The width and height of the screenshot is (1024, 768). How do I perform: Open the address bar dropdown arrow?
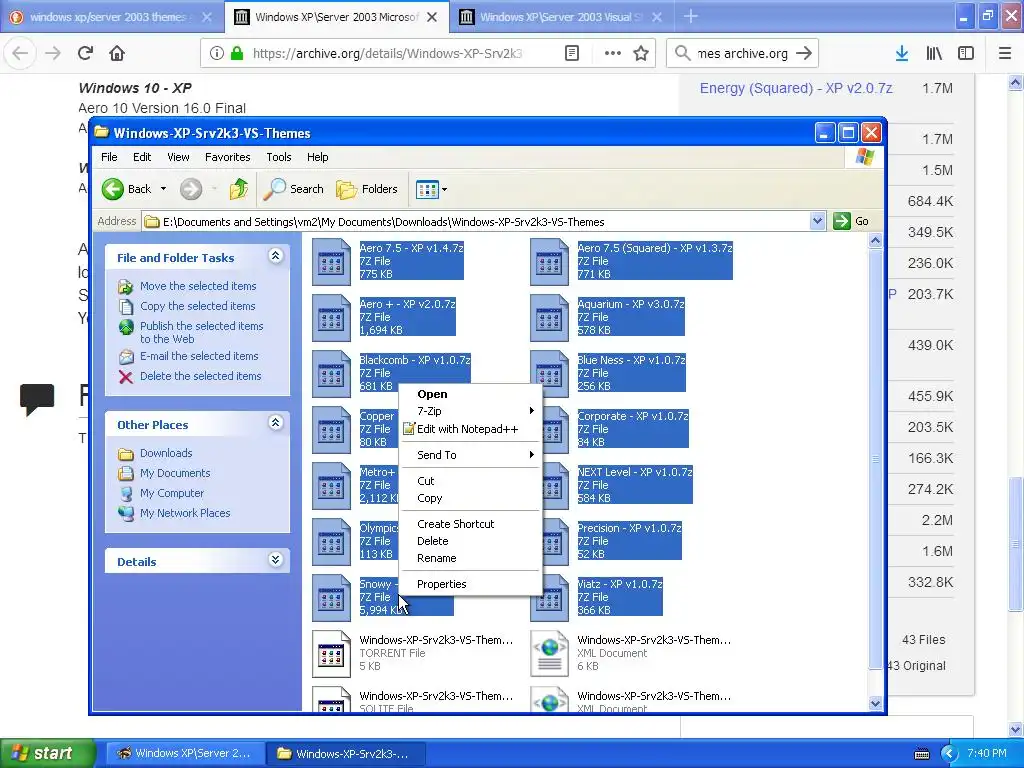[817, 221]
